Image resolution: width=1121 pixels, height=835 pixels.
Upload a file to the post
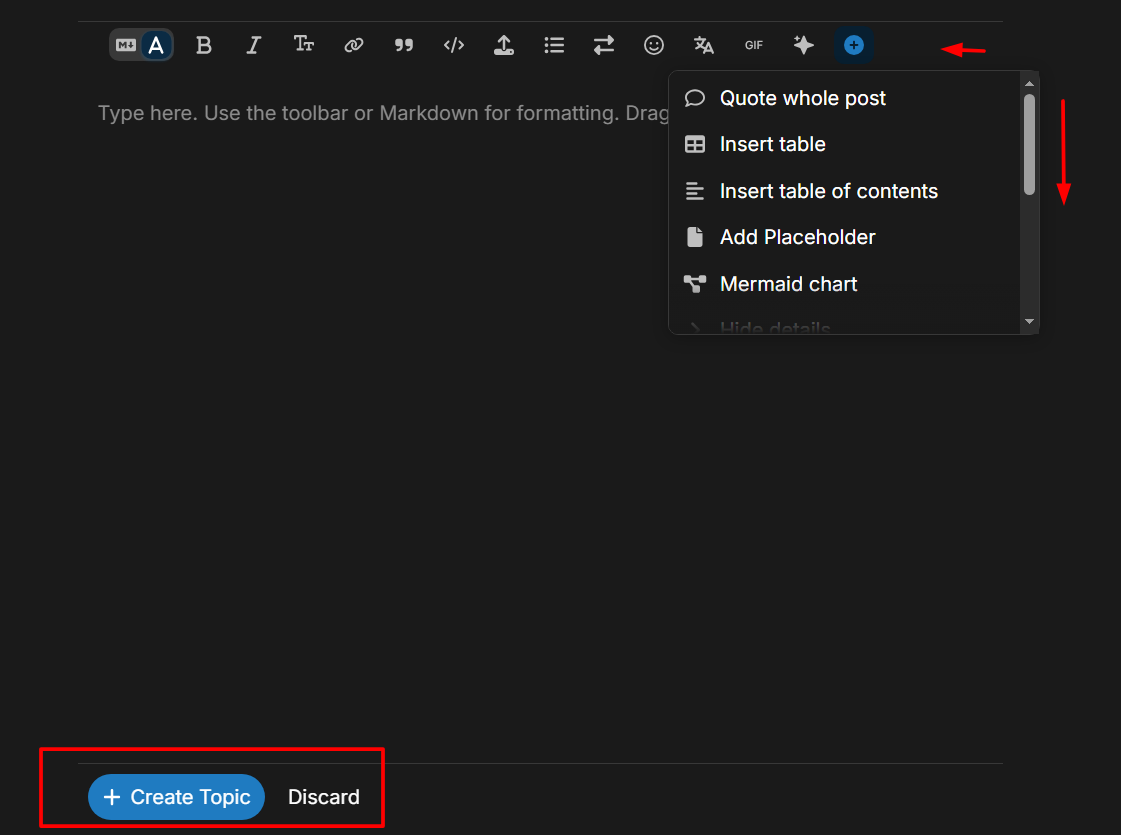pos(504,45)
